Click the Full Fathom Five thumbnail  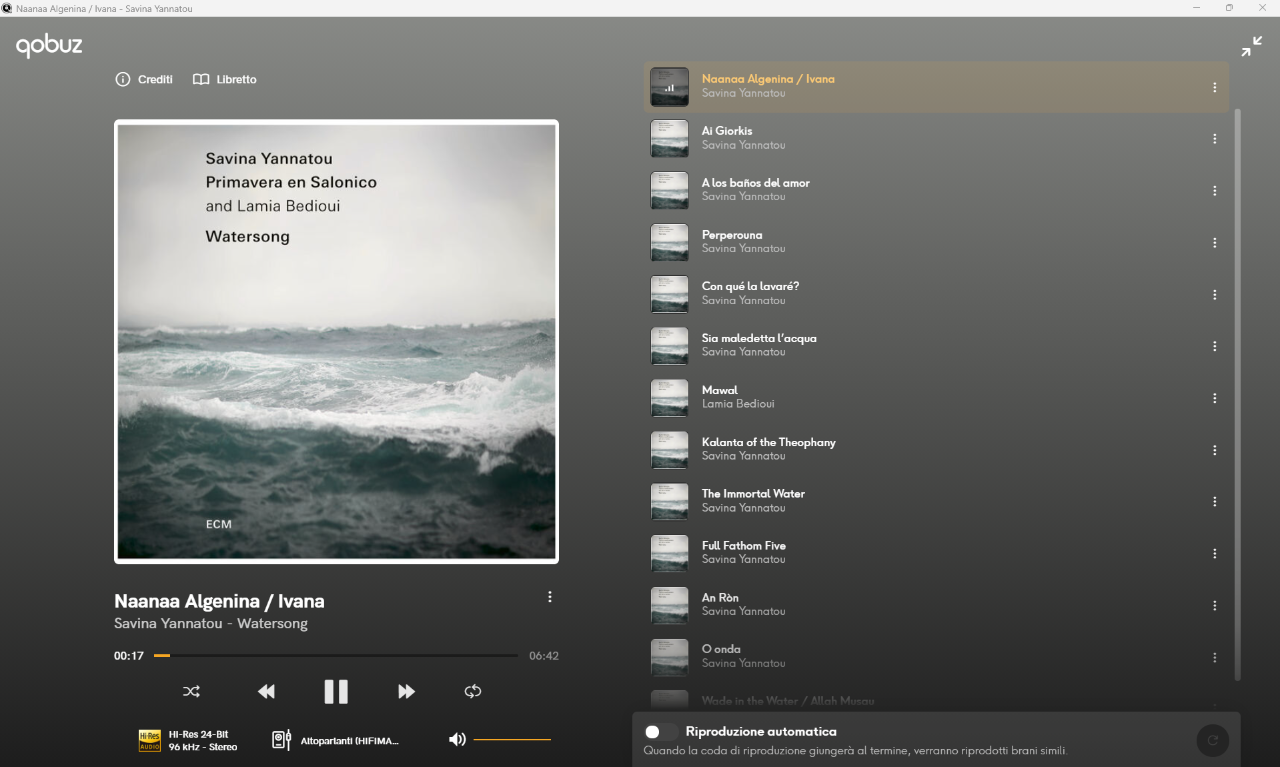(670, 554)
